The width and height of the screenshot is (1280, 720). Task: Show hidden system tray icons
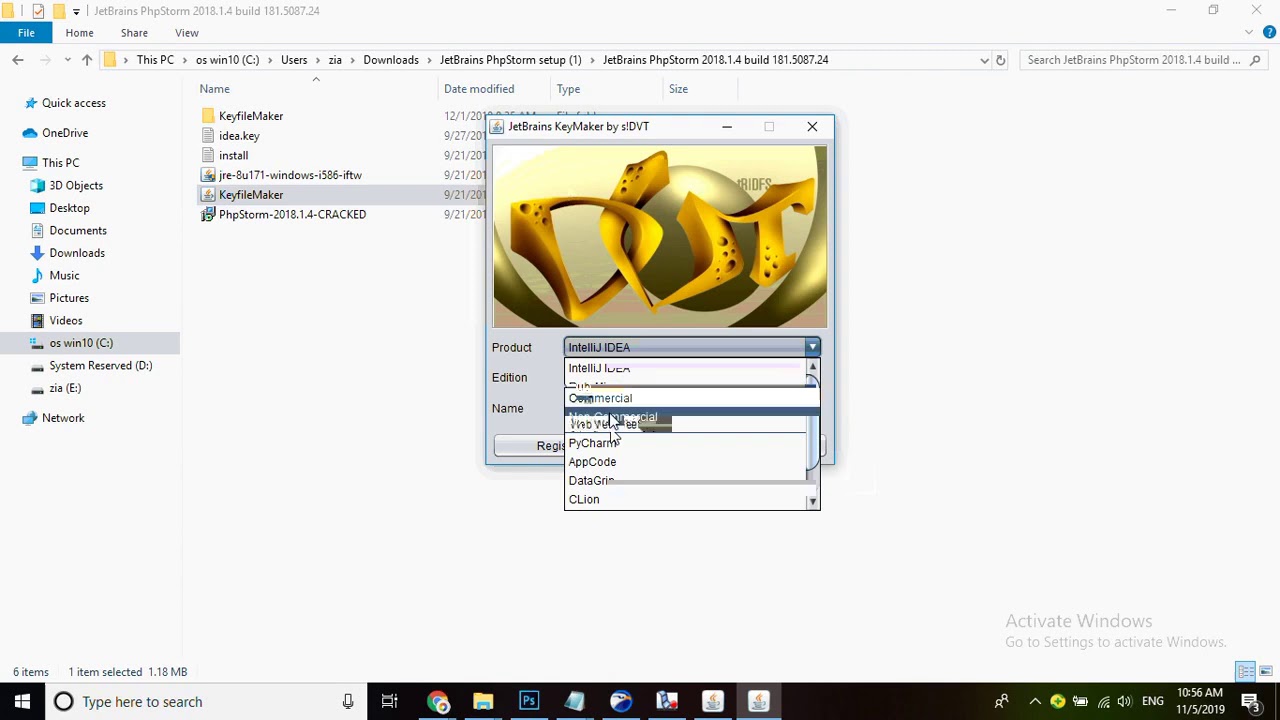tap(1035, 702)
